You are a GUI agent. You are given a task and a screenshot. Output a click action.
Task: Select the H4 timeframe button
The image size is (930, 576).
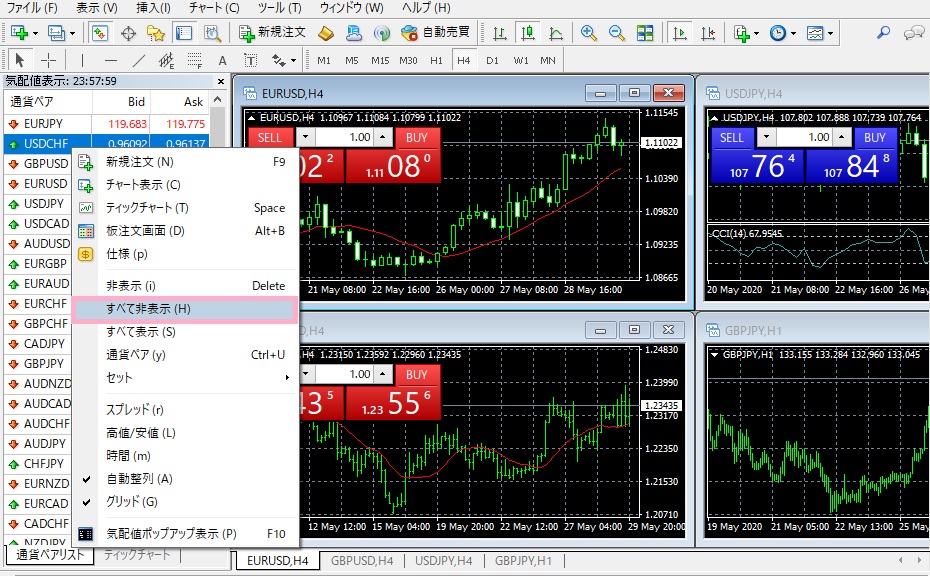point(464,60)
